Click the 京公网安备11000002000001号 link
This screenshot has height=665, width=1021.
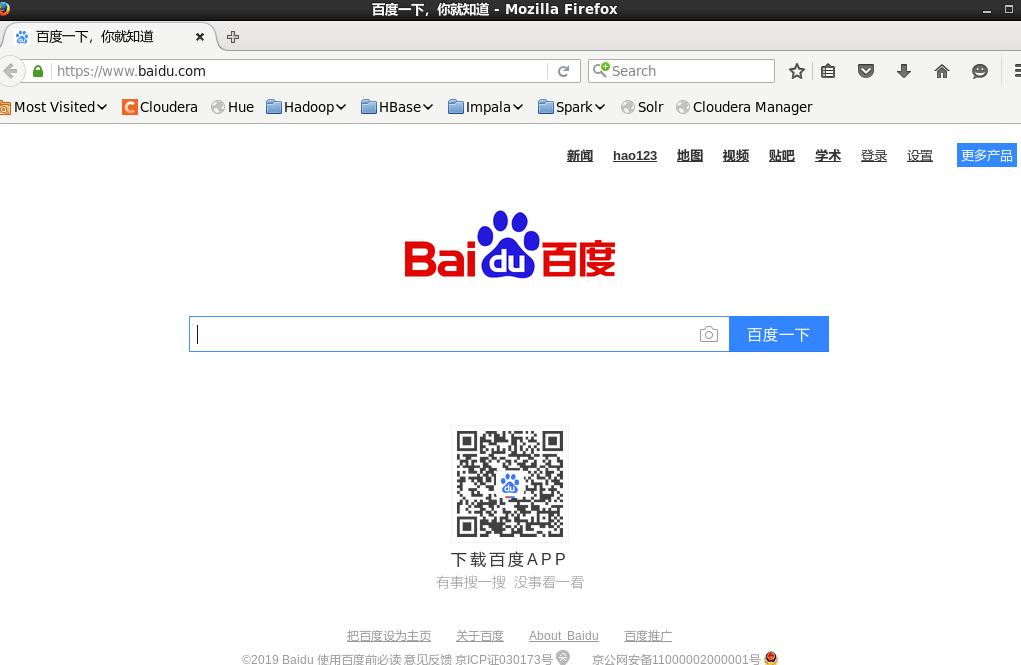tap(676, 659)
